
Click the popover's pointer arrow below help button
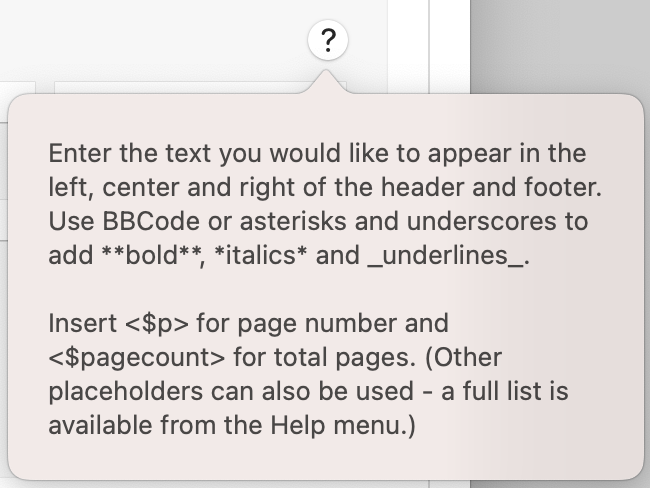point(327,82)
